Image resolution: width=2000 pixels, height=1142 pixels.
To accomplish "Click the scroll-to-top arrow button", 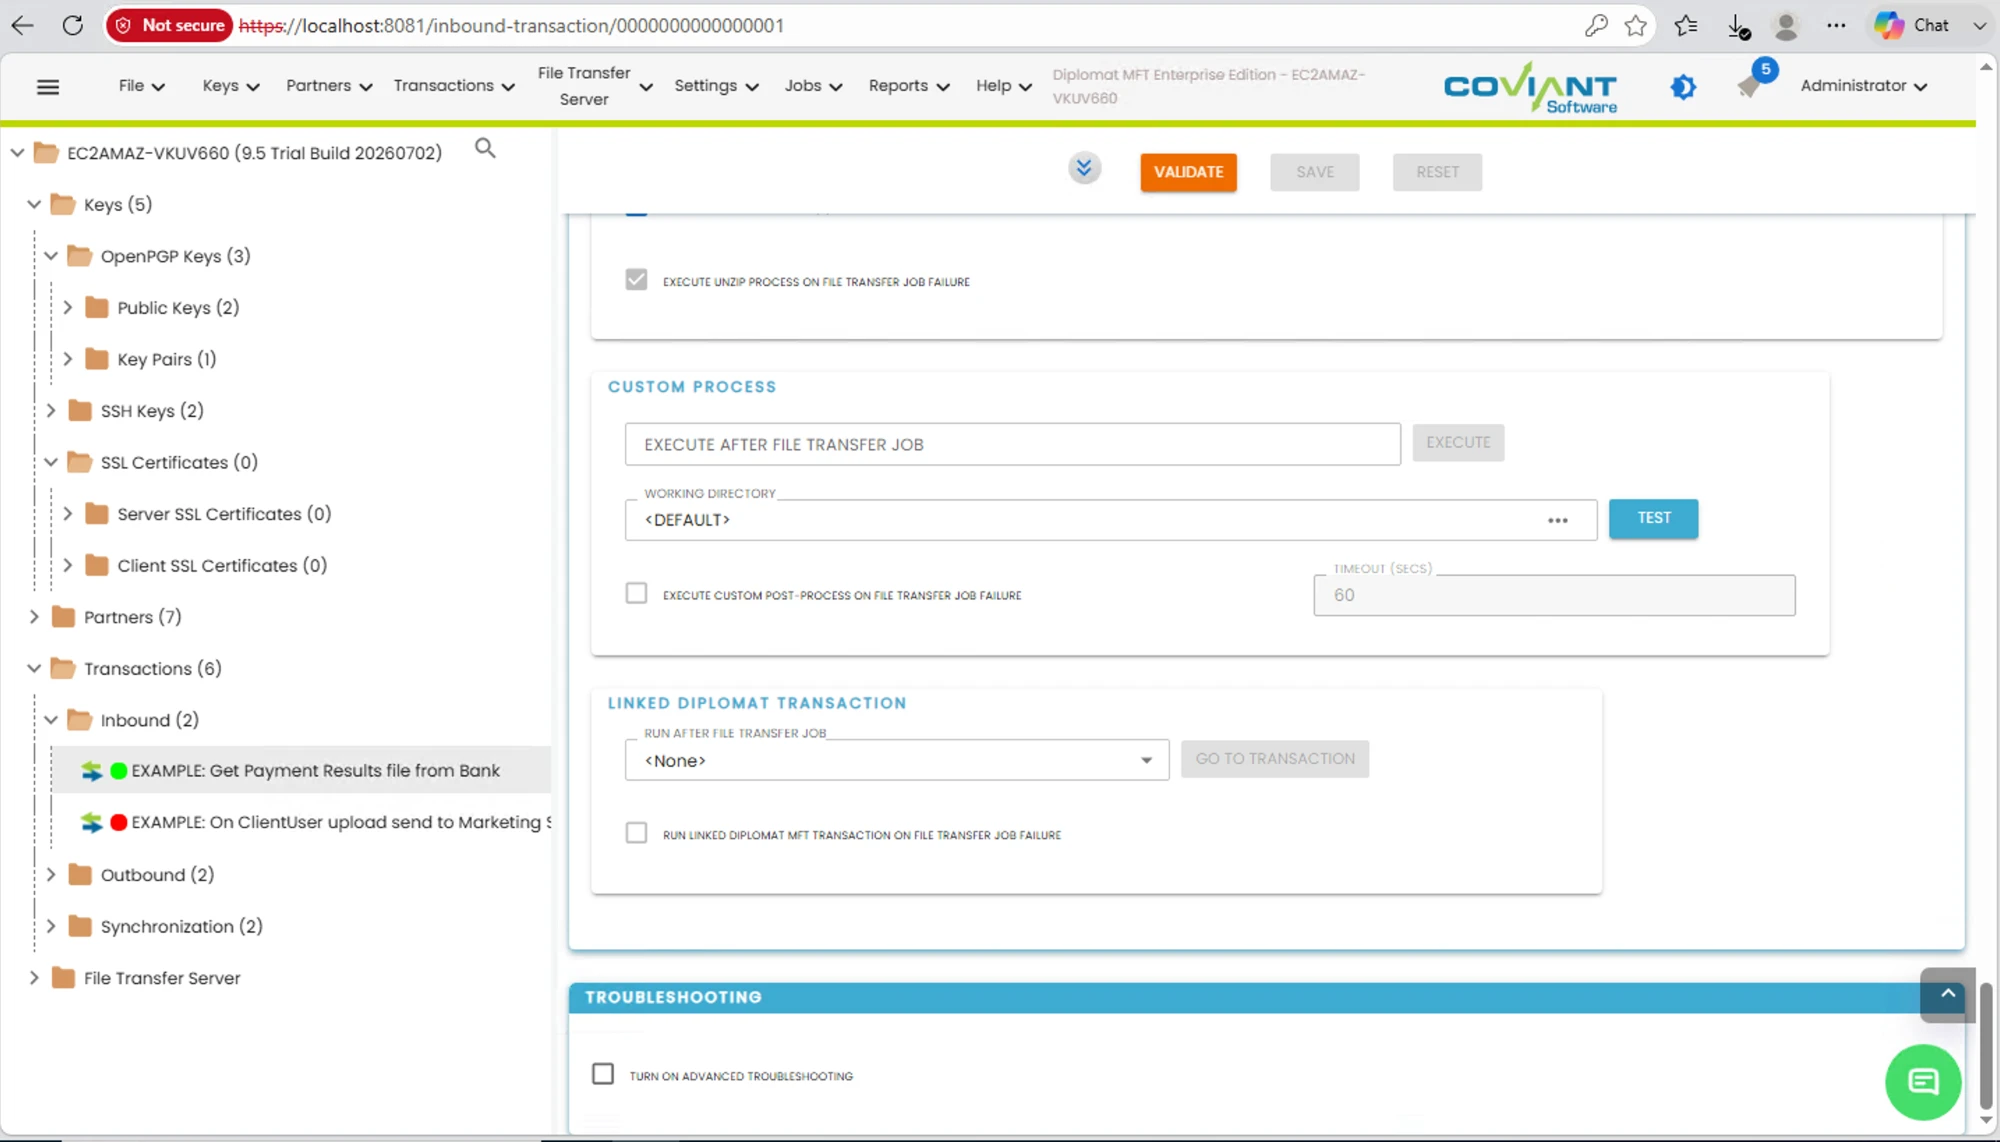I will coord(1947,994).
